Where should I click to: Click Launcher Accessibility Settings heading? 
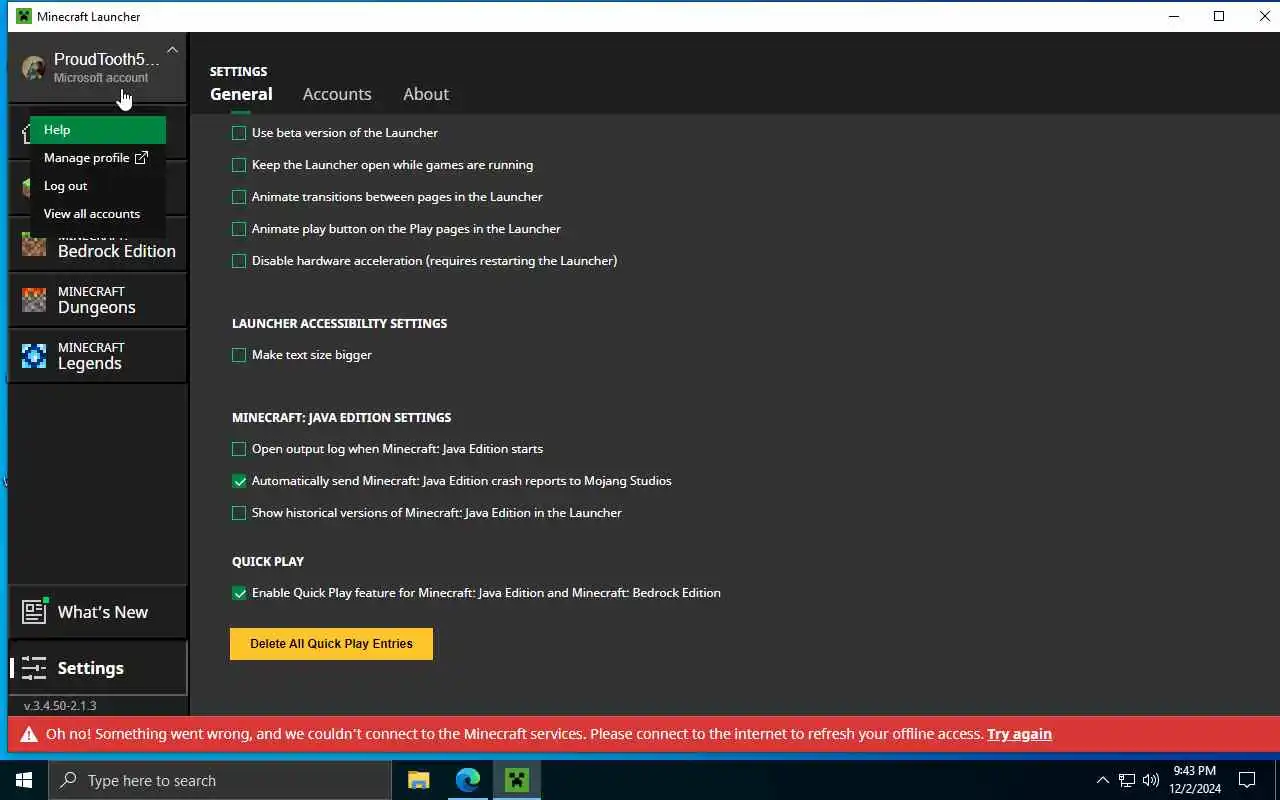point(339,324)
